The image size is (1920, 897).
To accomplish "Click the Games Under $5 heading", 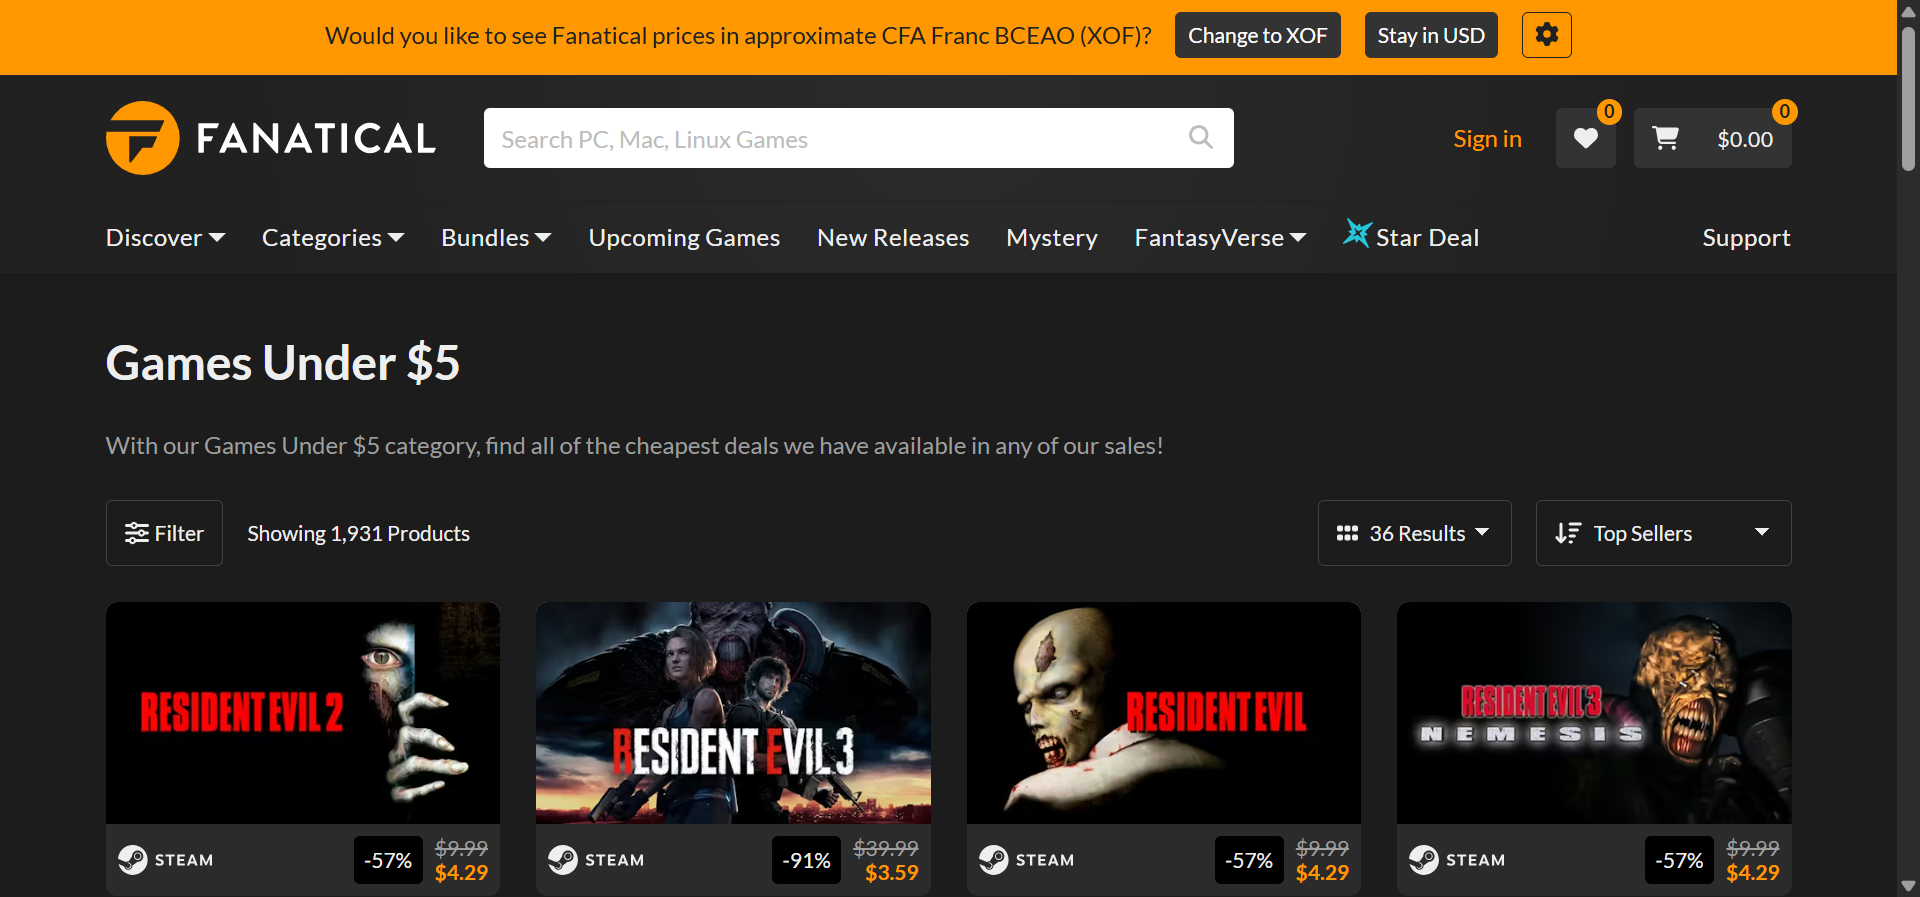I will click(x=283, y=363).
